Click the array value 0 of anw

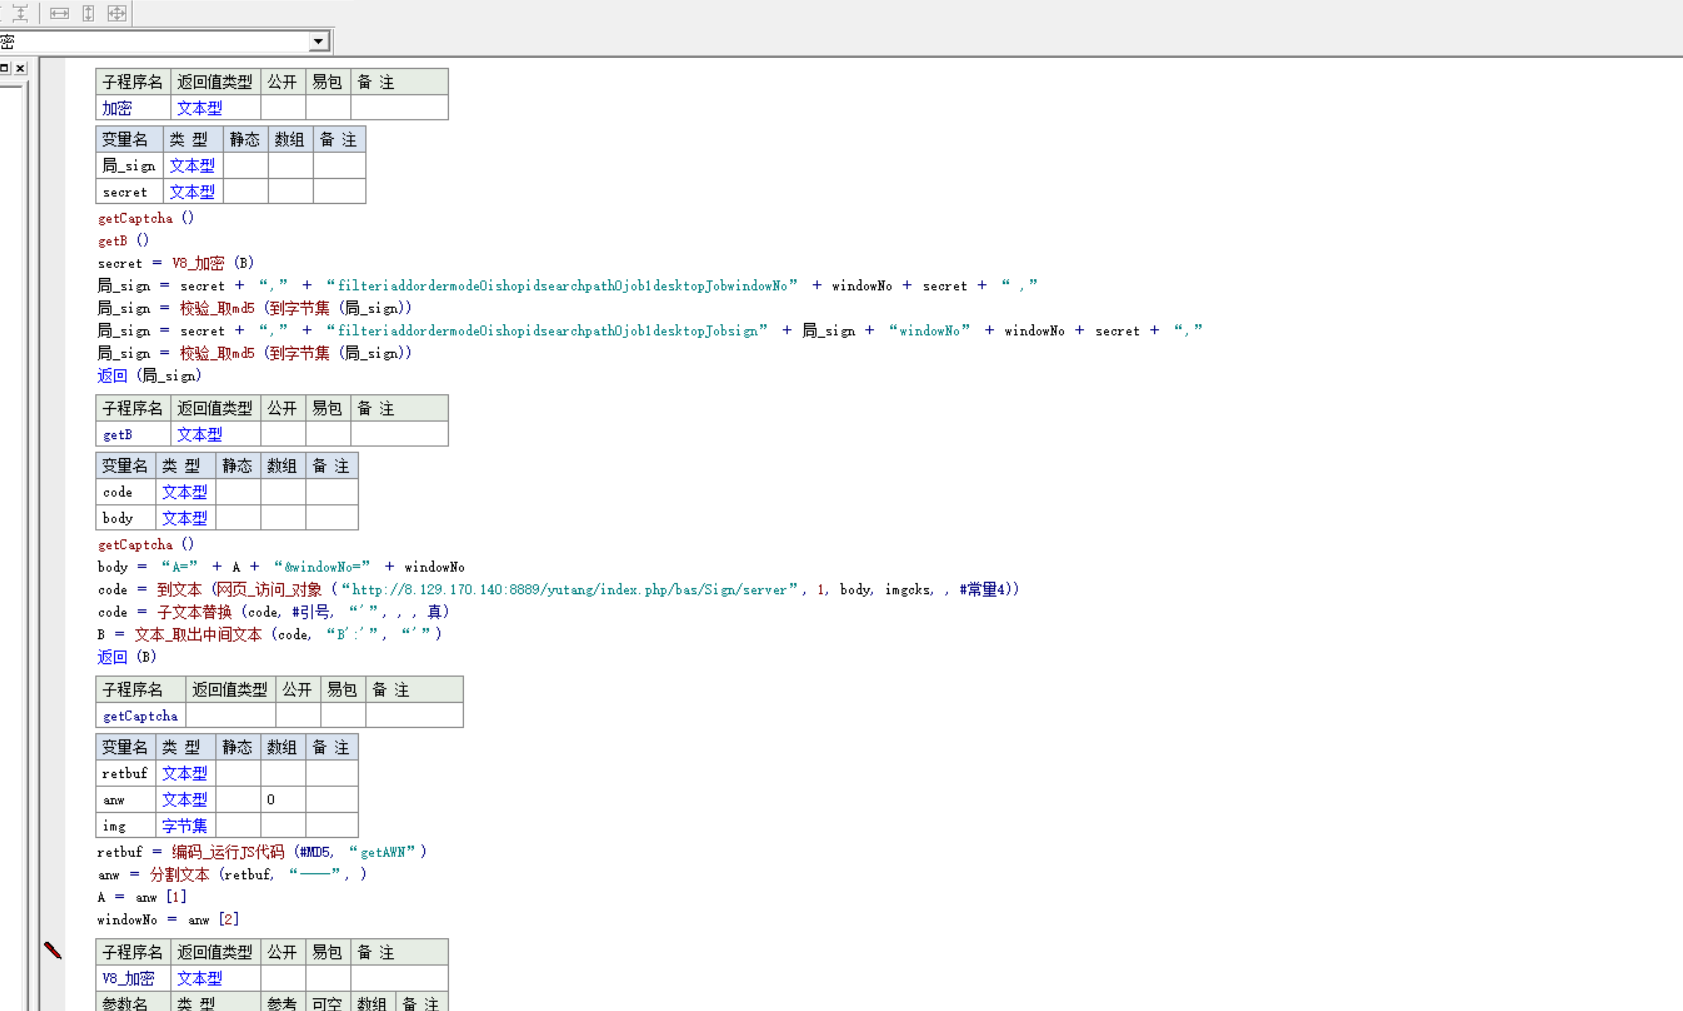point(283,800)
